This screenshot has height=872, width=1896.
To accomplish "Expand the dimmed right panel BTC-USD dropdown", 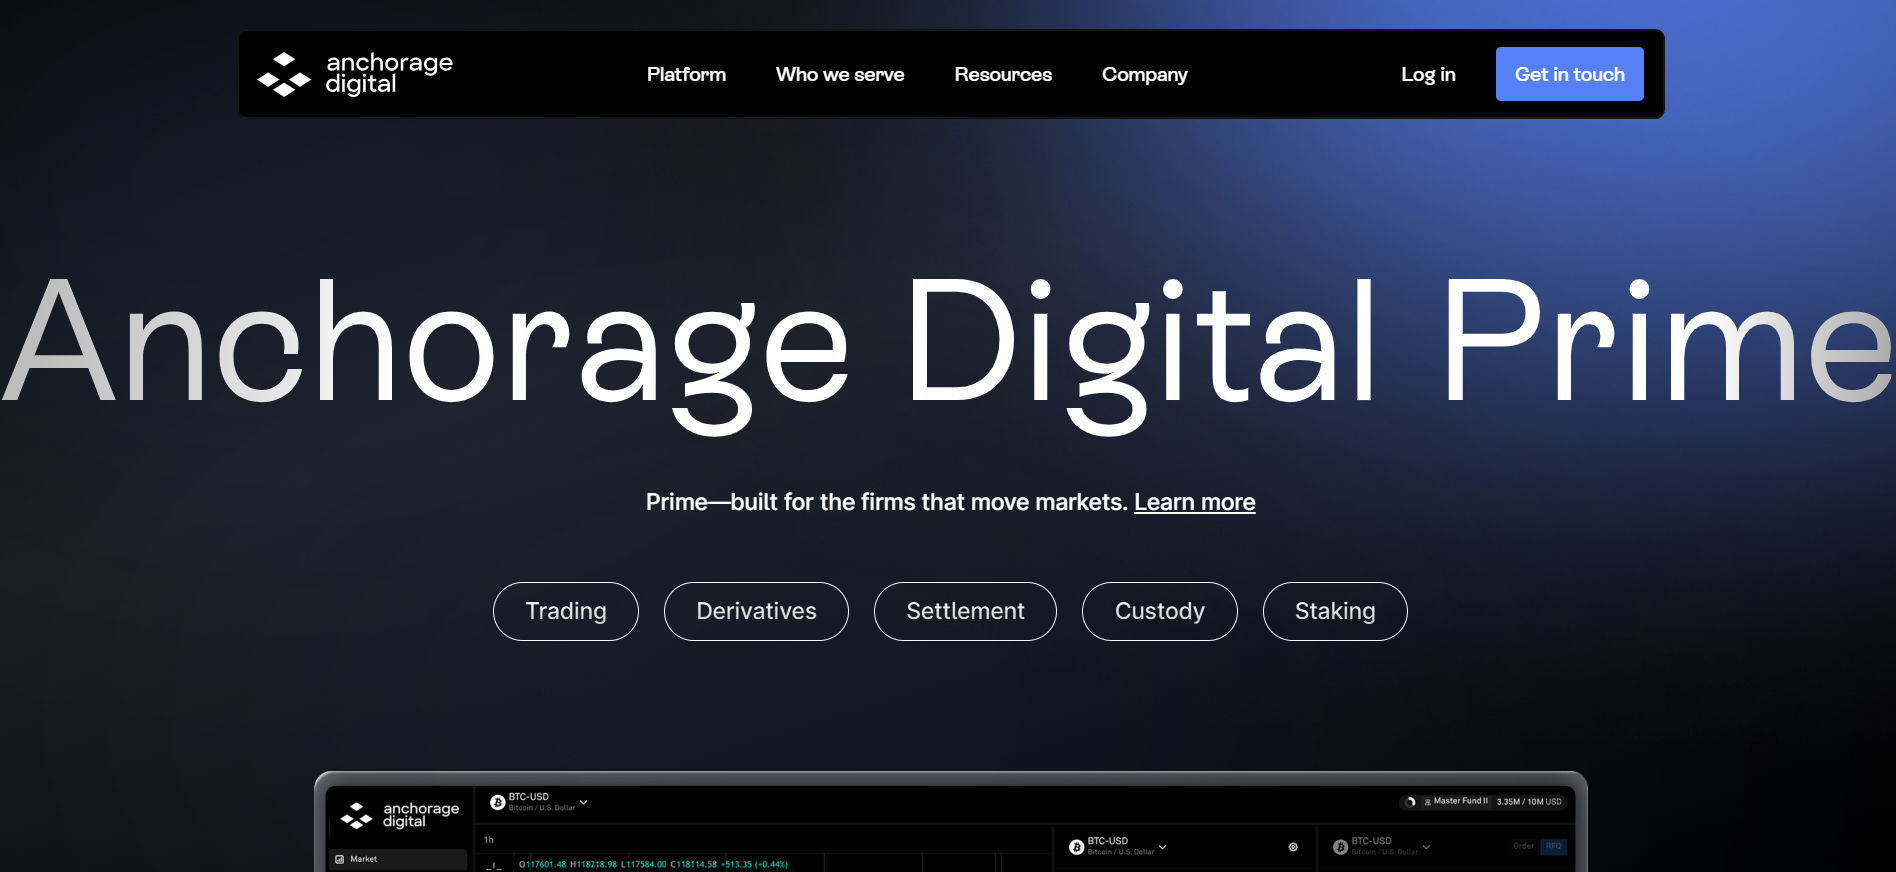I will click(x=1426, y=847).
